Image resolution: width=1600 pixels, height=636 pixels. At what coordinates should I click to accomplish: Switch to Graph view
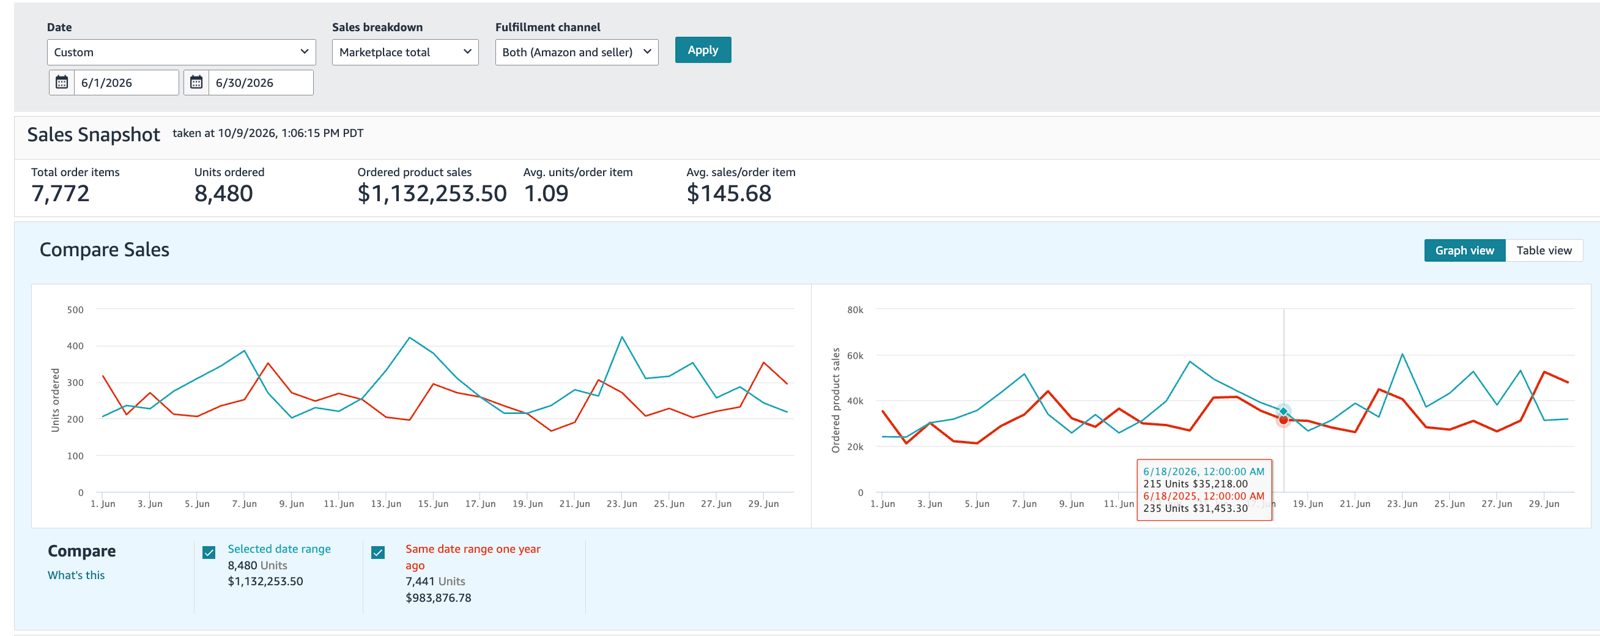point(1464,250)
